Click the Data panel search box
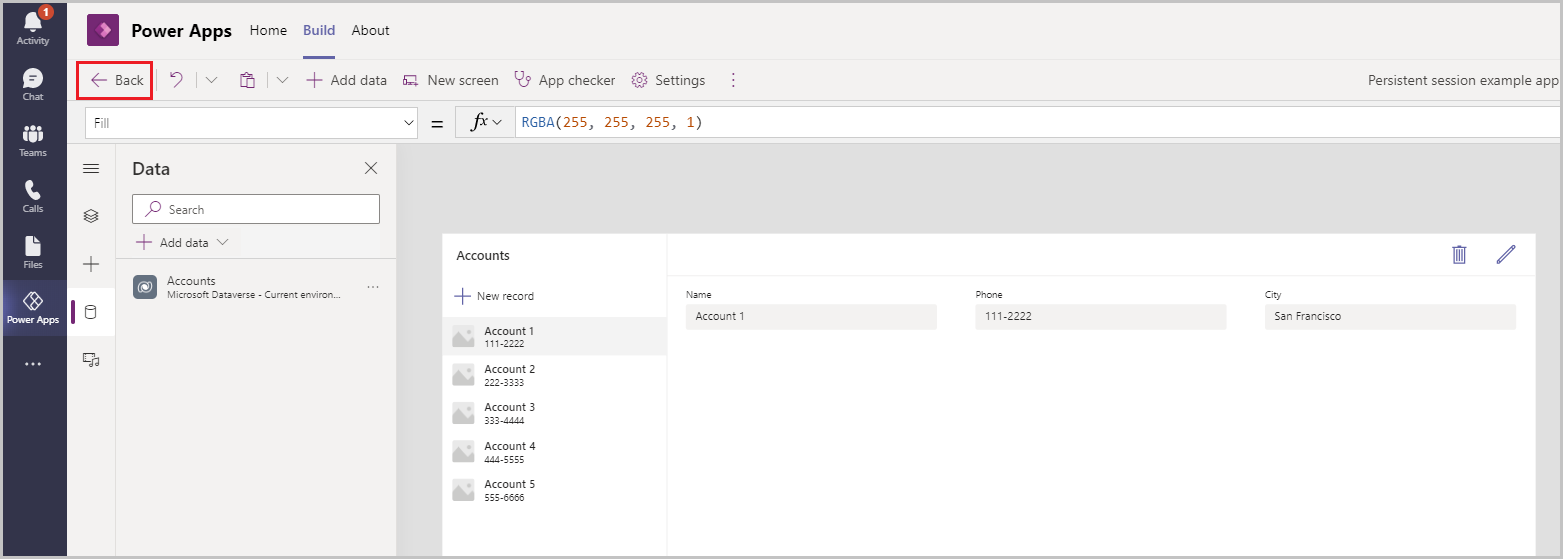1563x559 pixels. 256,209
